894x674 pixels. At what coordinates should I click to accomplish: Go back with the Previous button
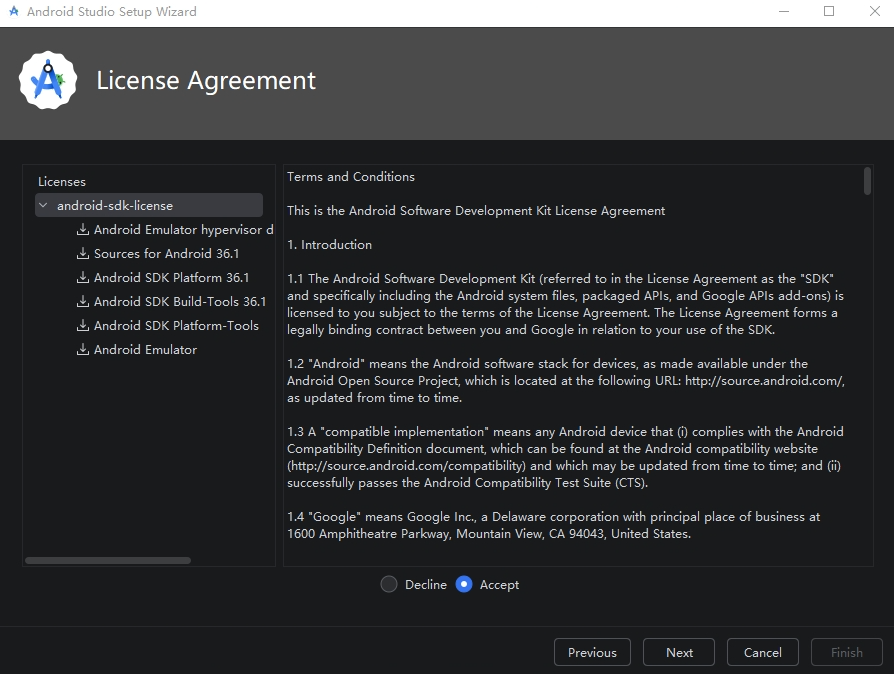592,652
